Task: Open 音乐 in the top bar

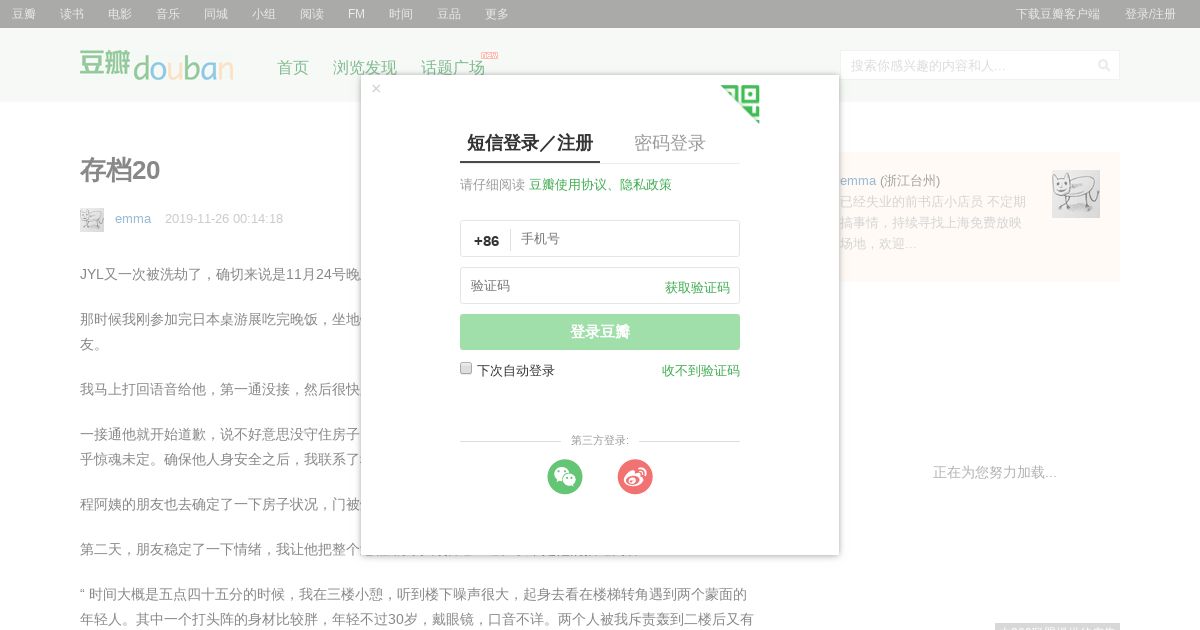Action: tap(168, 14)
